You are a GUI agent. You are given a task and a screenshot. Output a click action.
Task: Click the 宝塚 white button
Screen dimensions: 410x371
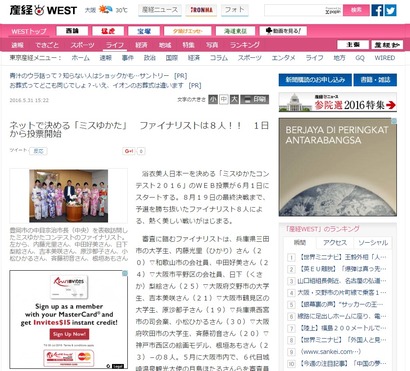(144, 31)
